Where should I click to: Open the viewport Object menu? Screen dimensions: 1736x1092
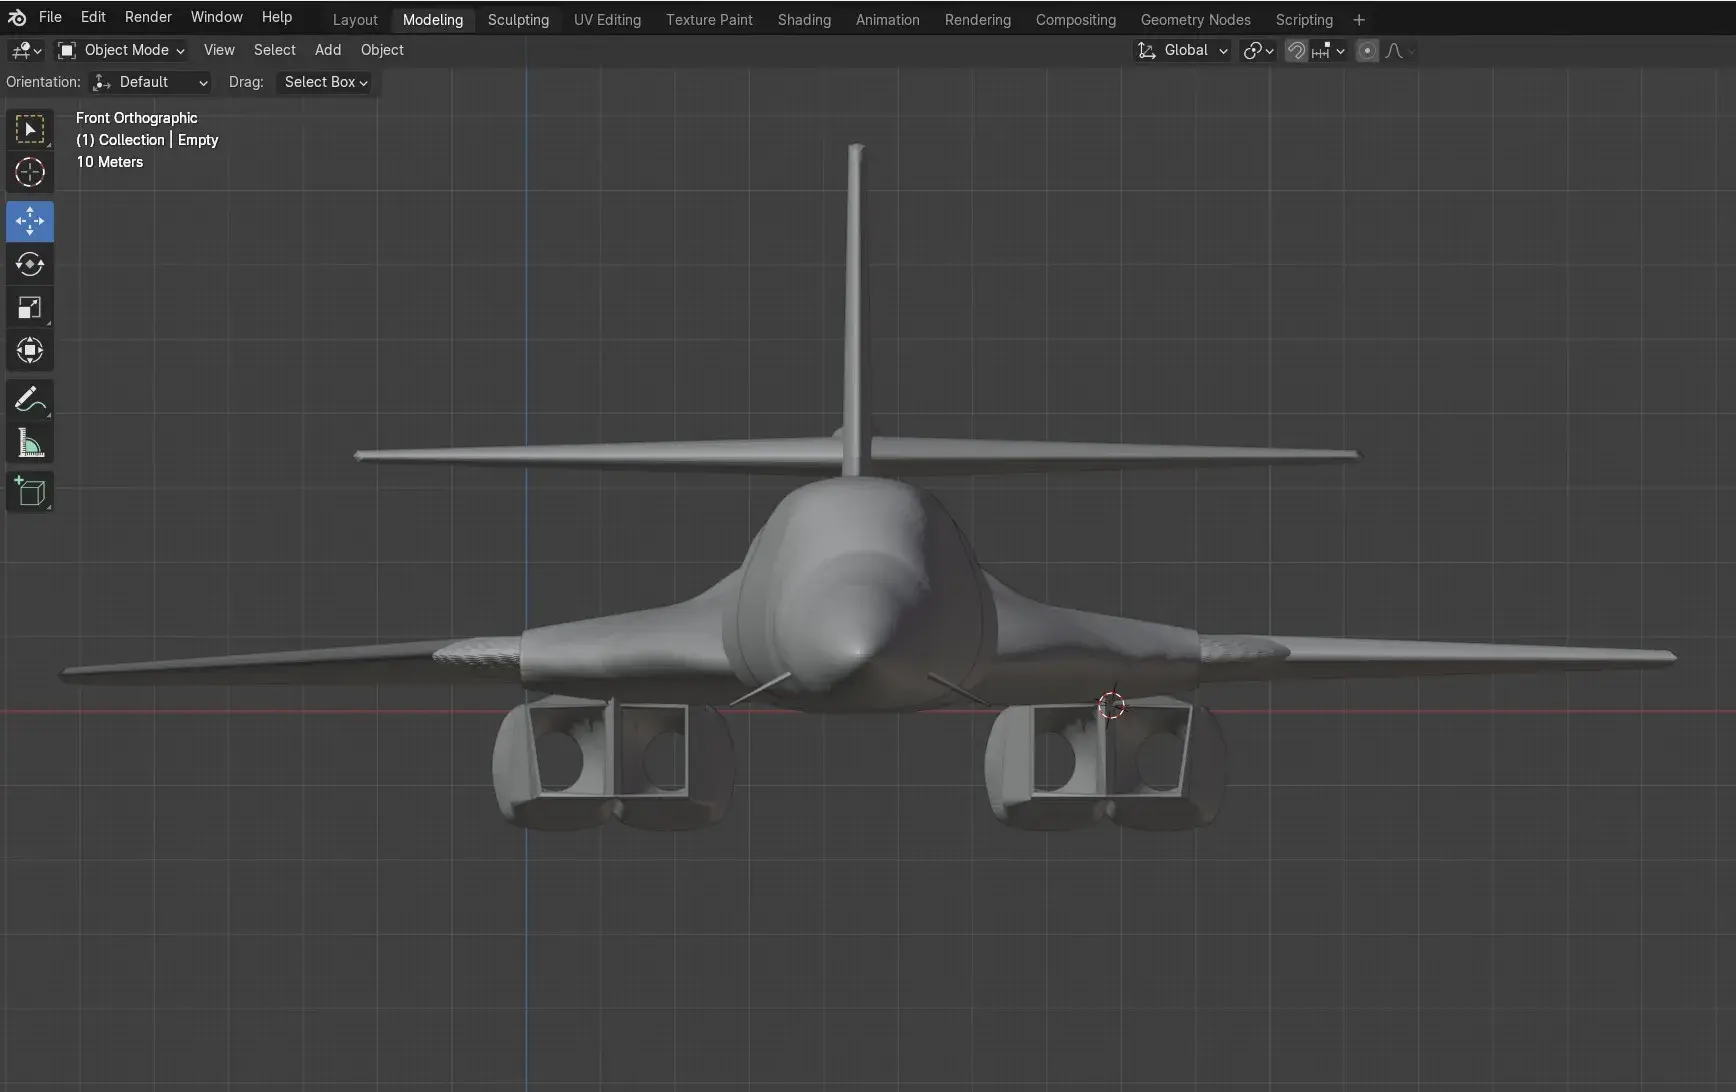(382, 50)
